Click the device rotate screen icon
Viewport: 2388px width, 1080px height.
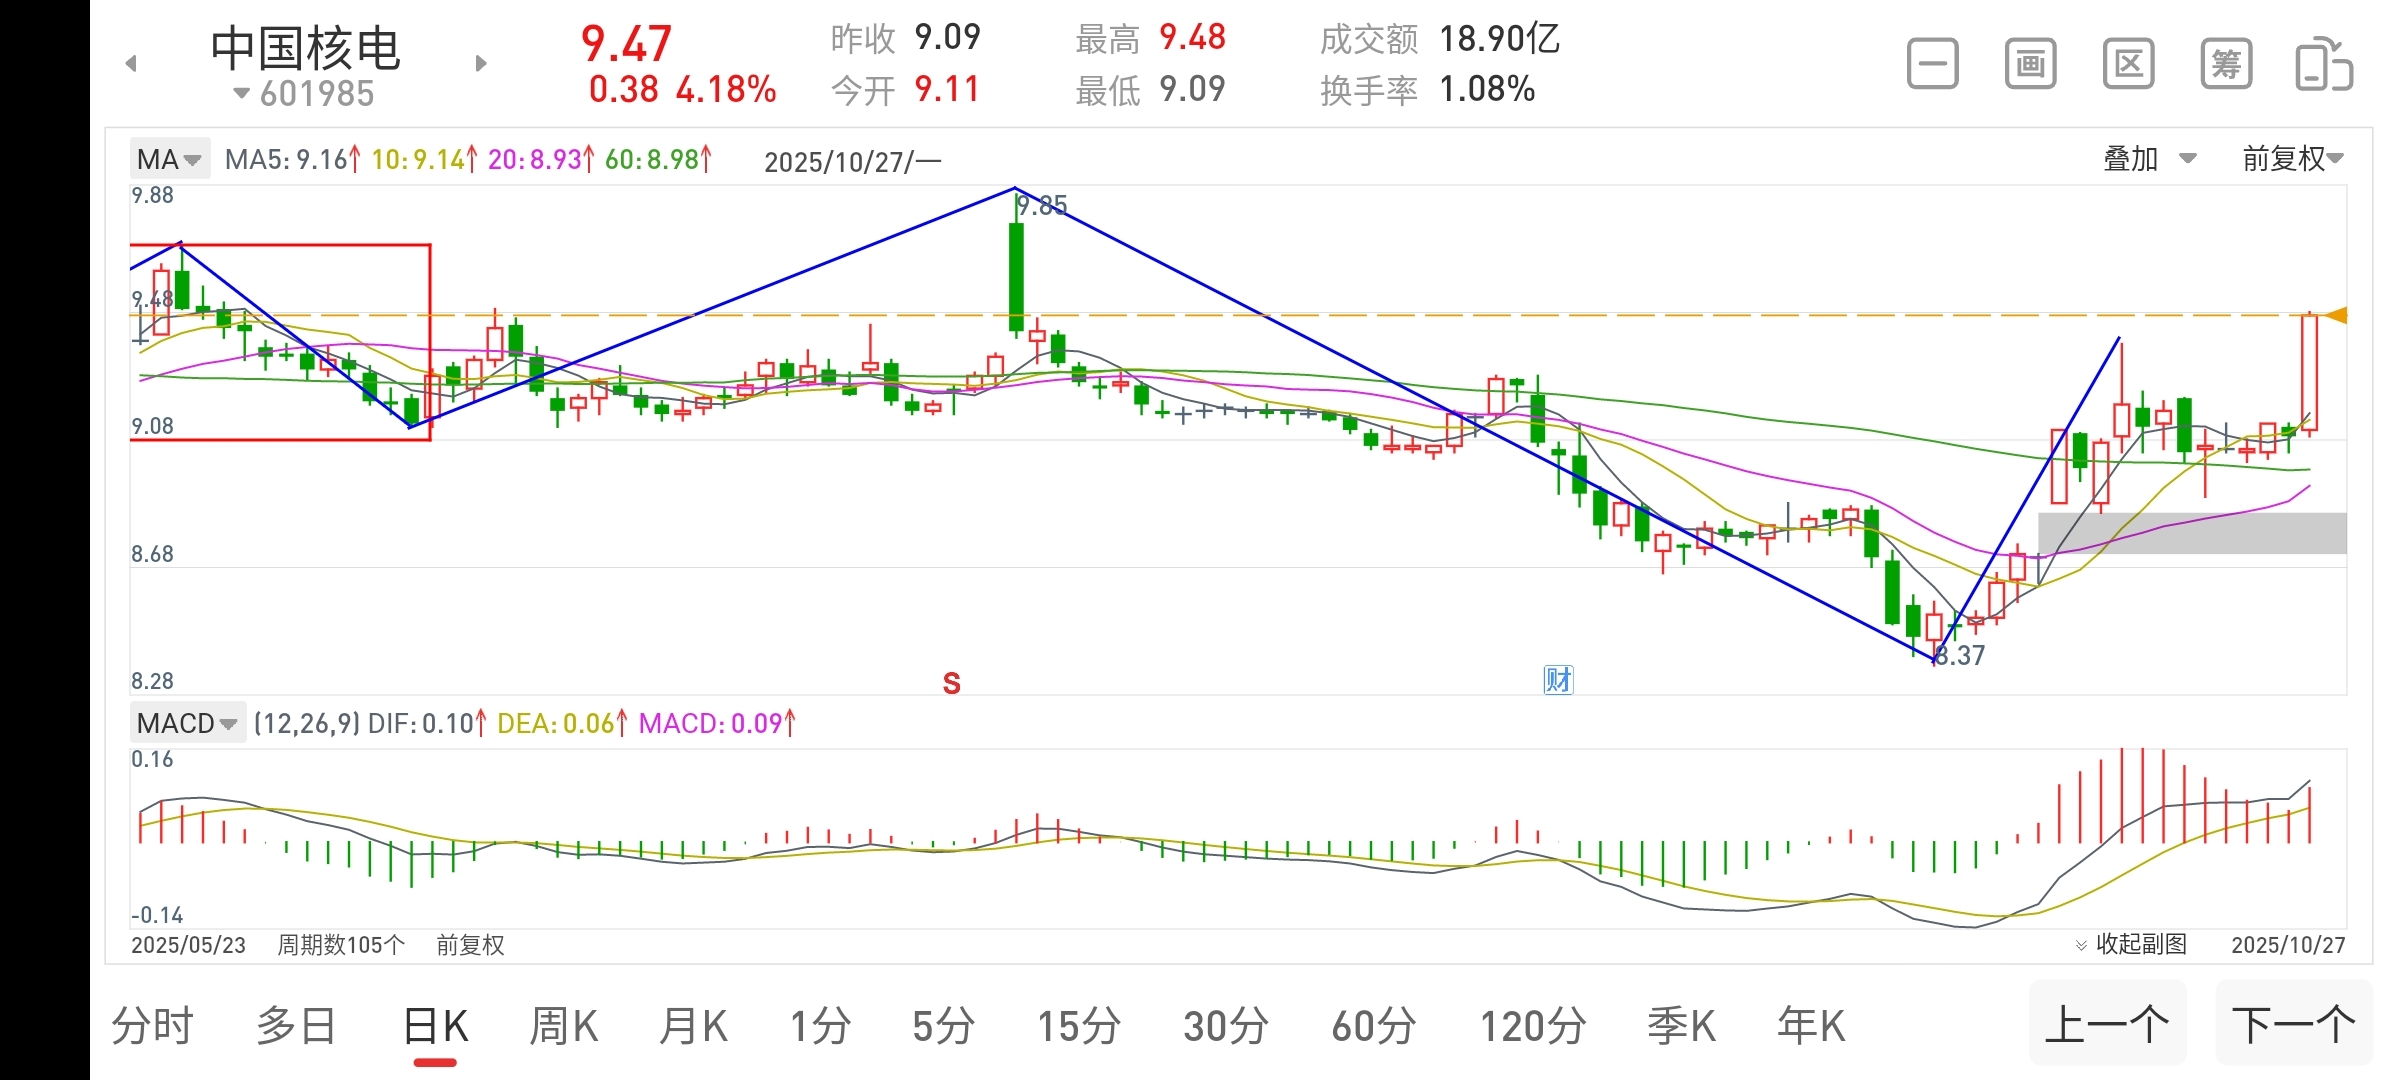pyautogui.click(x=2323, y=65)
